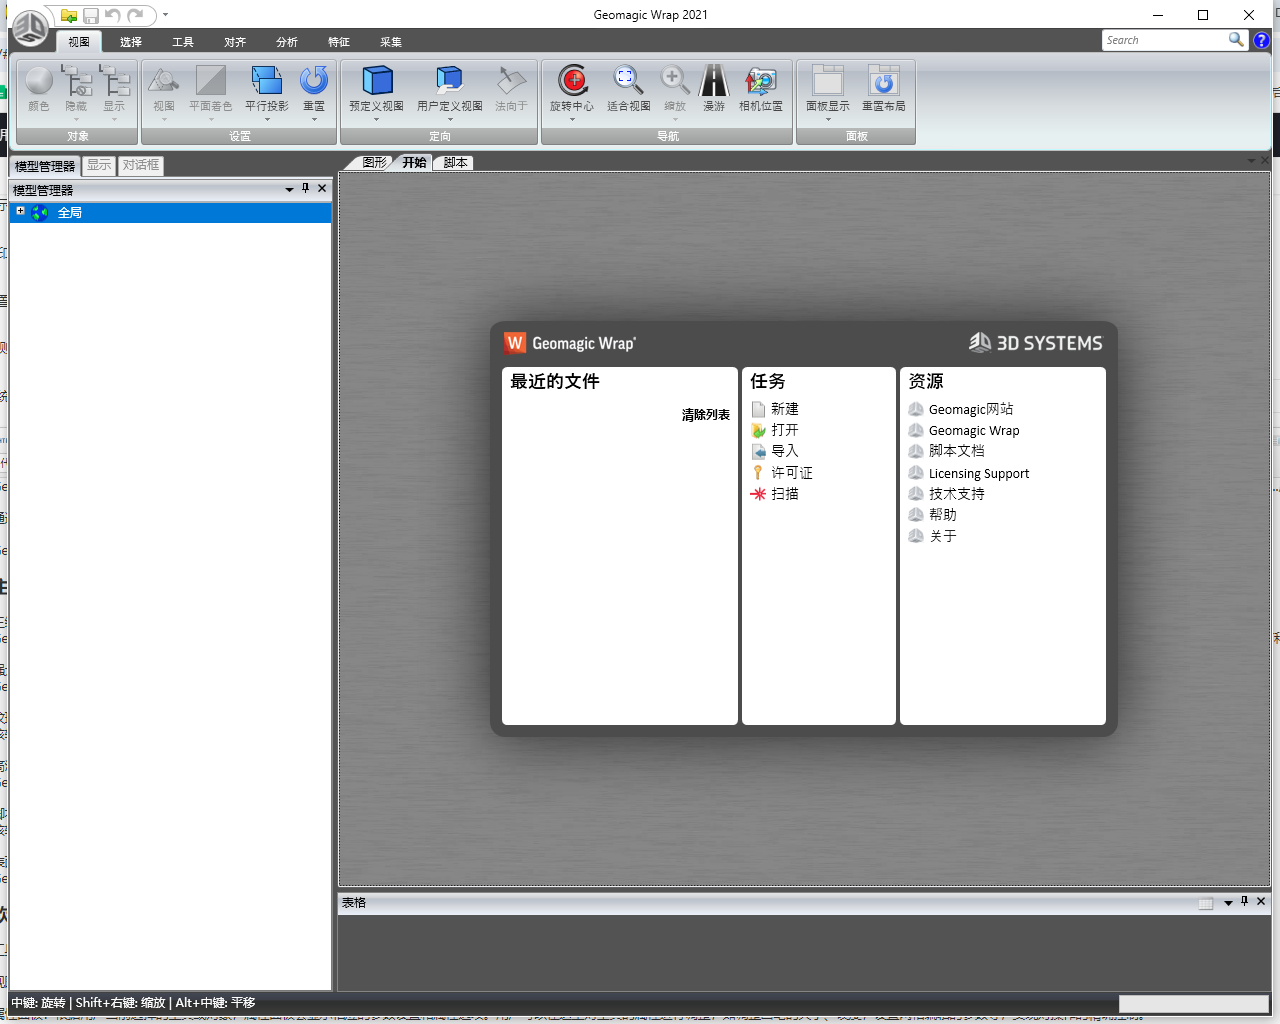
Task: Click the 平面着色 flat shading icon
Action: [x=211, y=81]
